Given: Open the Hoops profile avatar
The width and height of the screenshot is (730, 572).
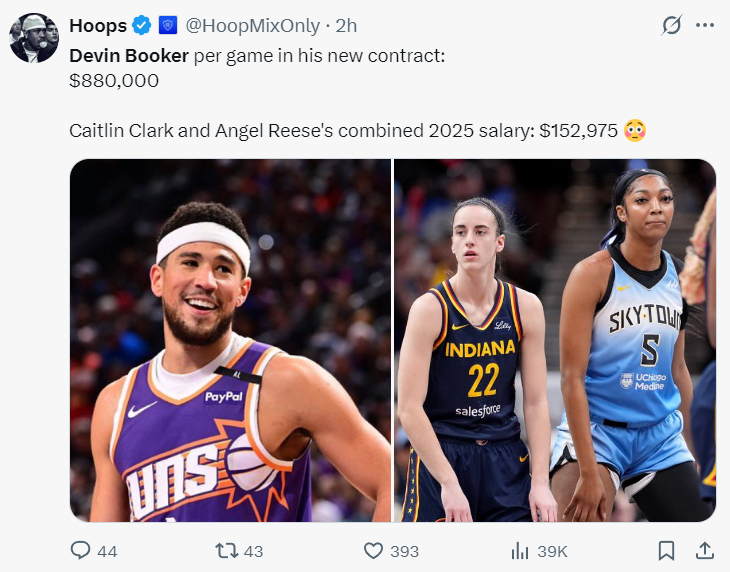Looking at the screenshot, I should tap(34, 38).
